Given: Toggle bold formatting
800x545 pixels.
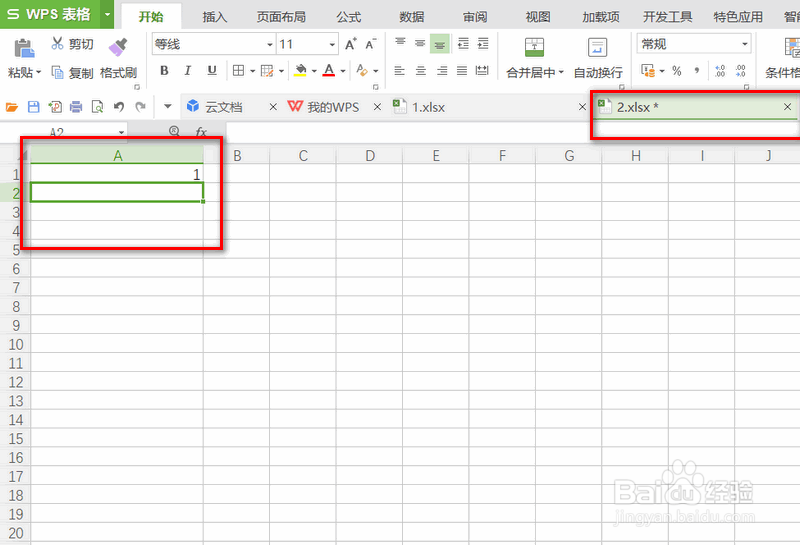Looking at the screenshot, I should (x=164, y=70).
